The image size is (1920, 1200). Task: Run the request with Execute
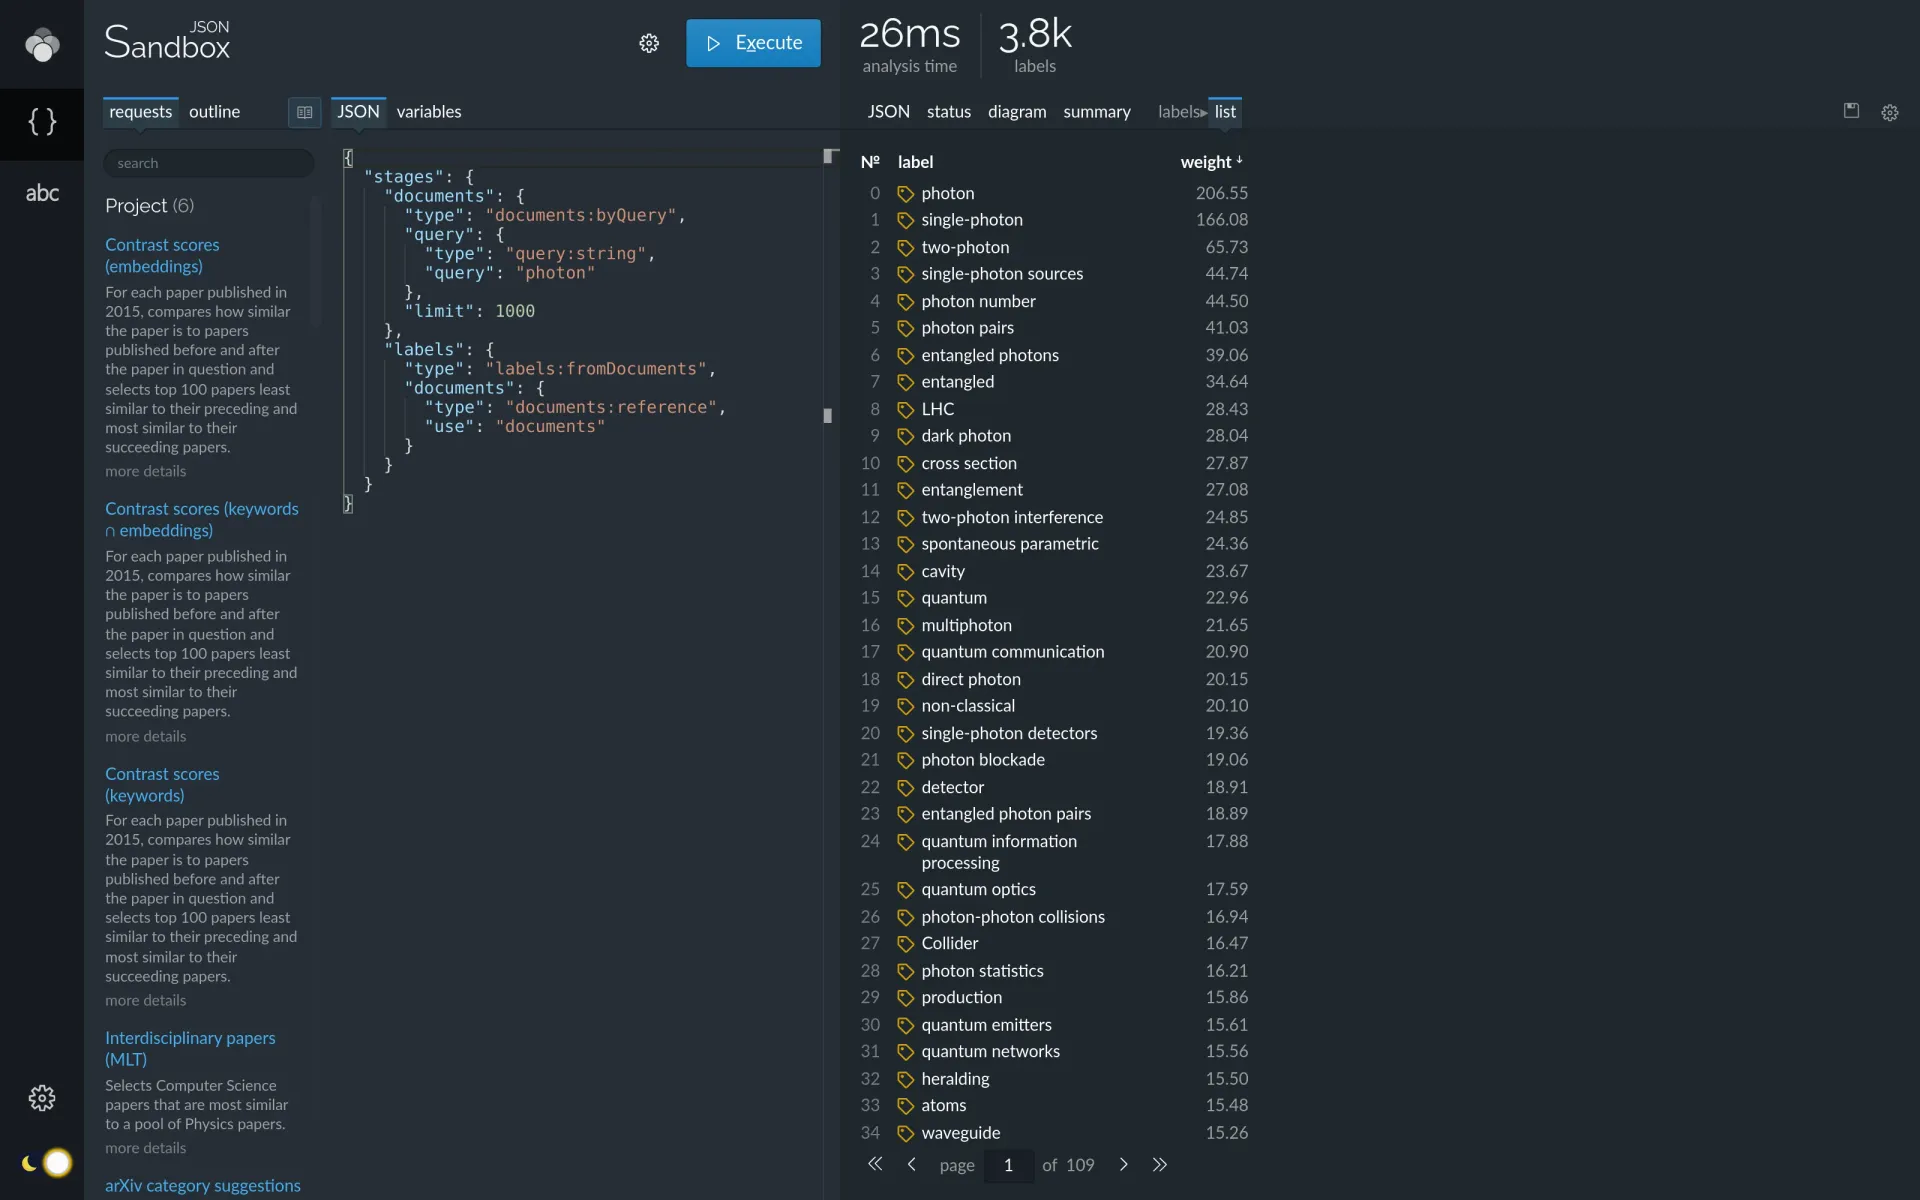(753, 43)
